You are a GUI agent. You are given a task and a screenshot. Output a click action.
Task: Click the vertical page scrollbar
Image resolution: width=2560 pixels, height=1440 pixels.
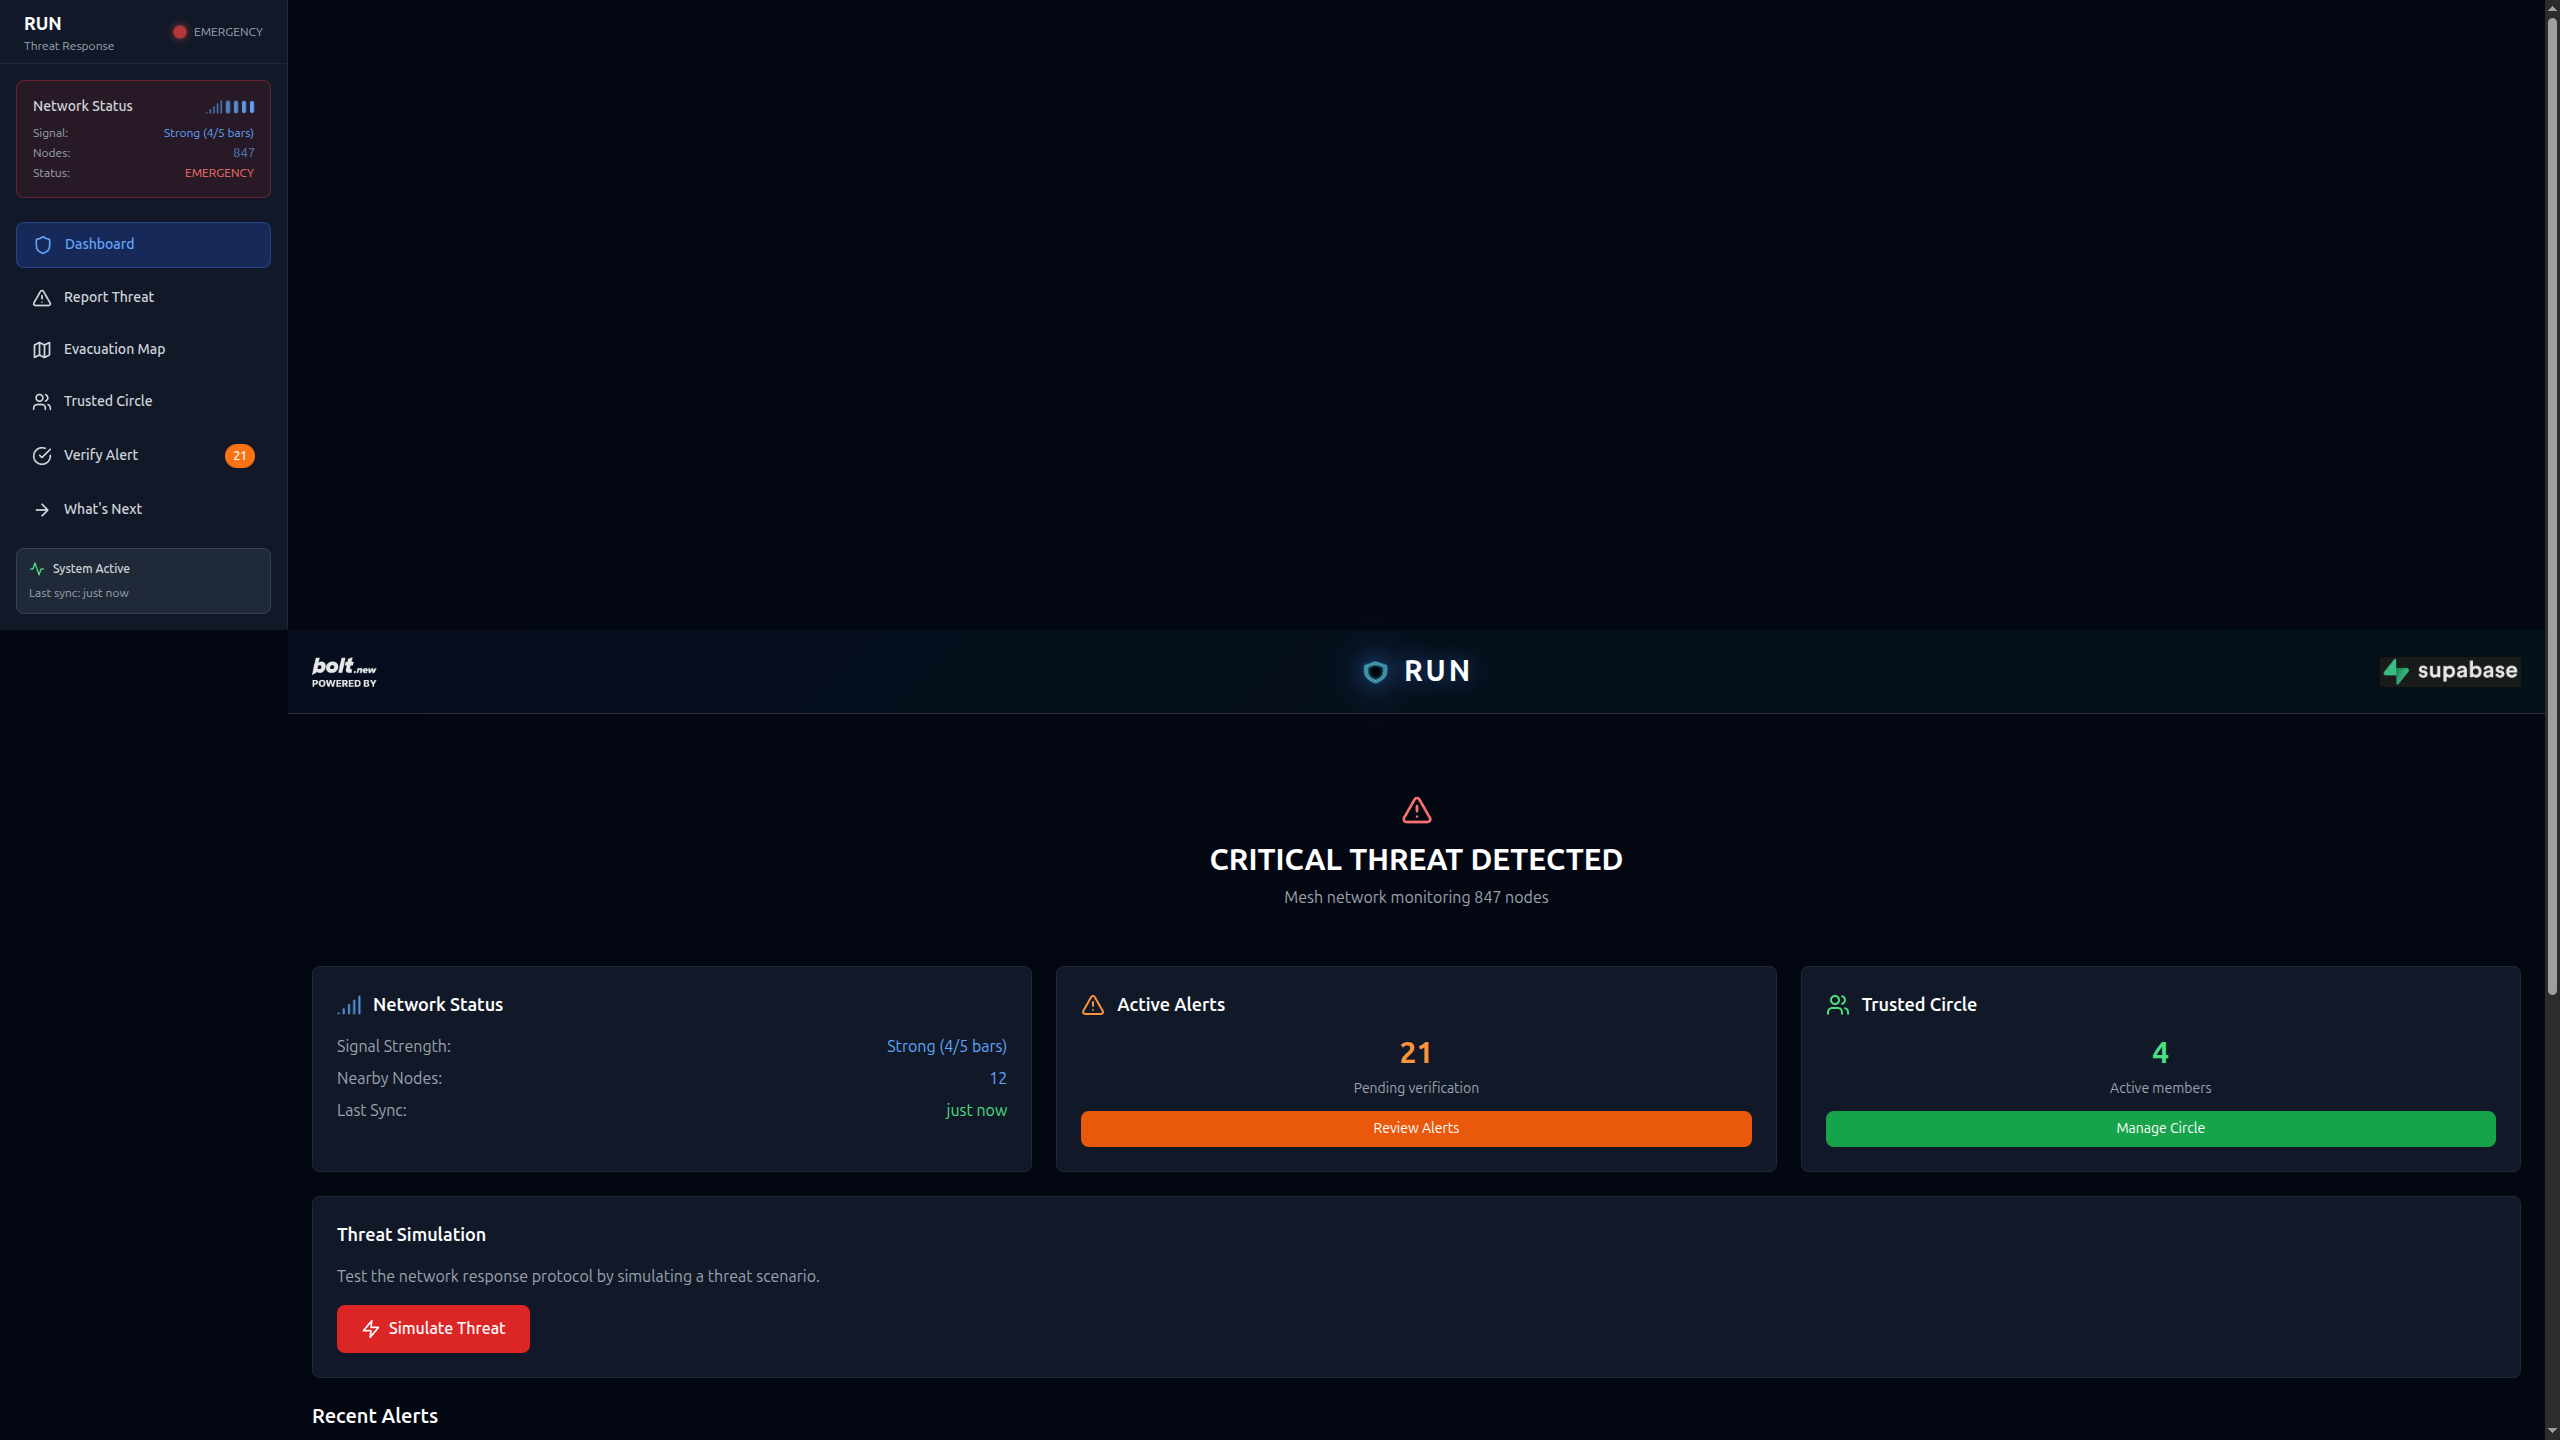[x=2551, y=500]
